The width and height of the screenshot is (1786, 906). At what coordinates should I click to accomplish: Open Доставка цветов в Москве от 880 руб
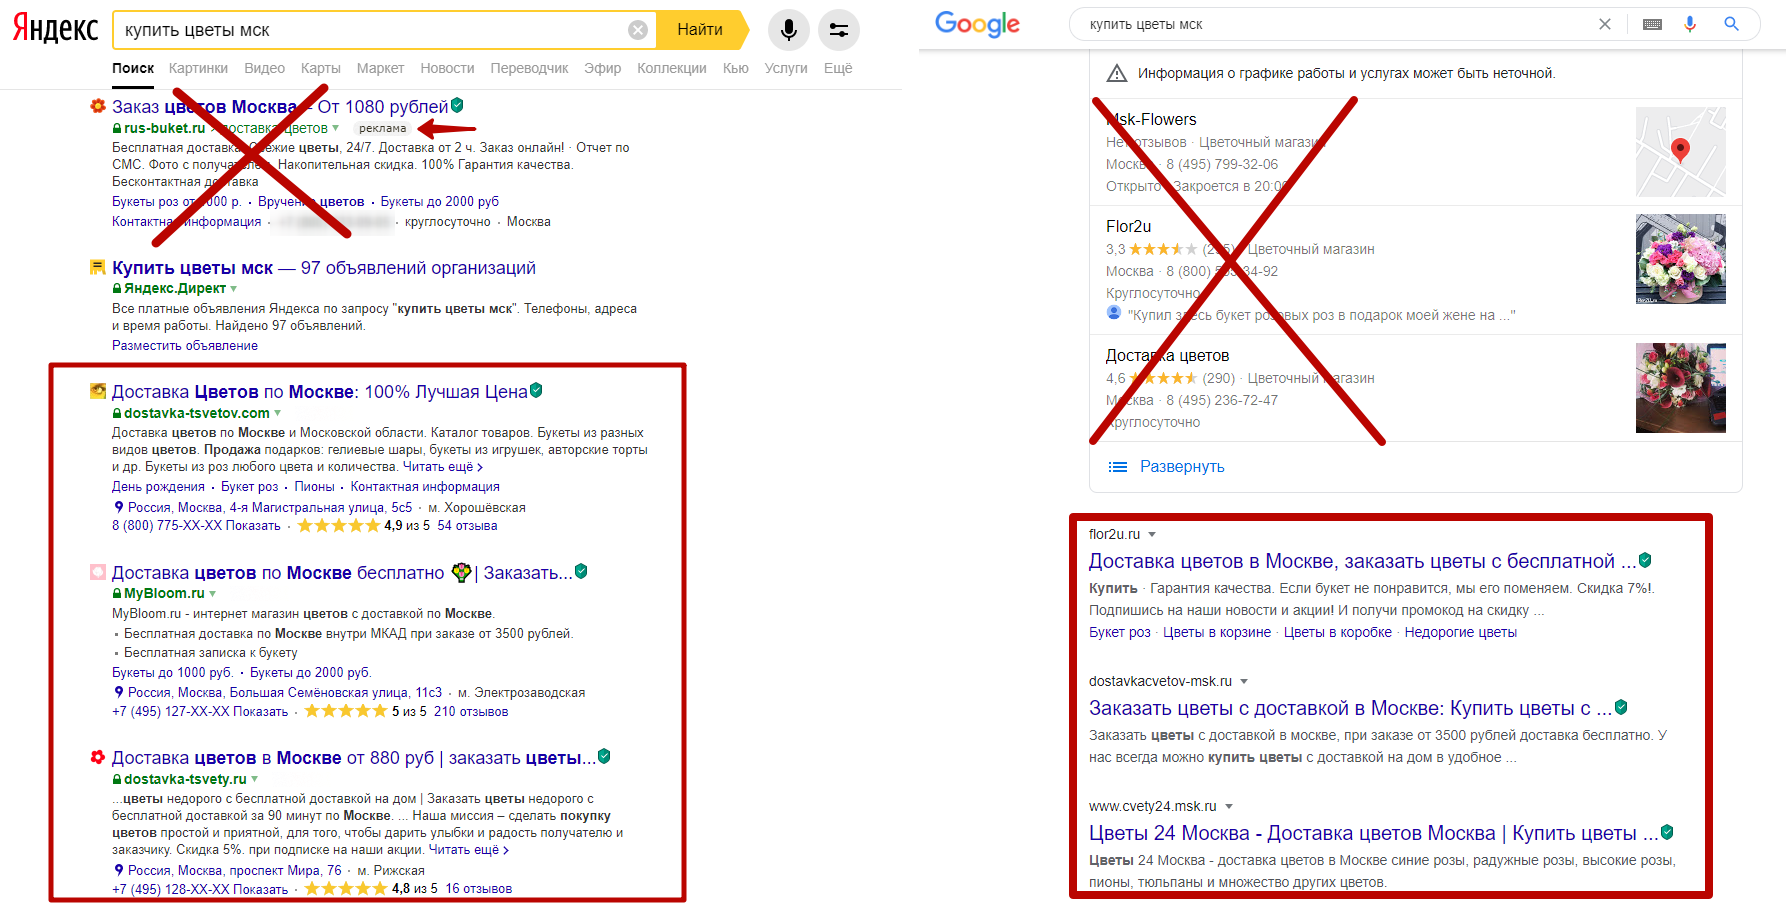point(354,758)
